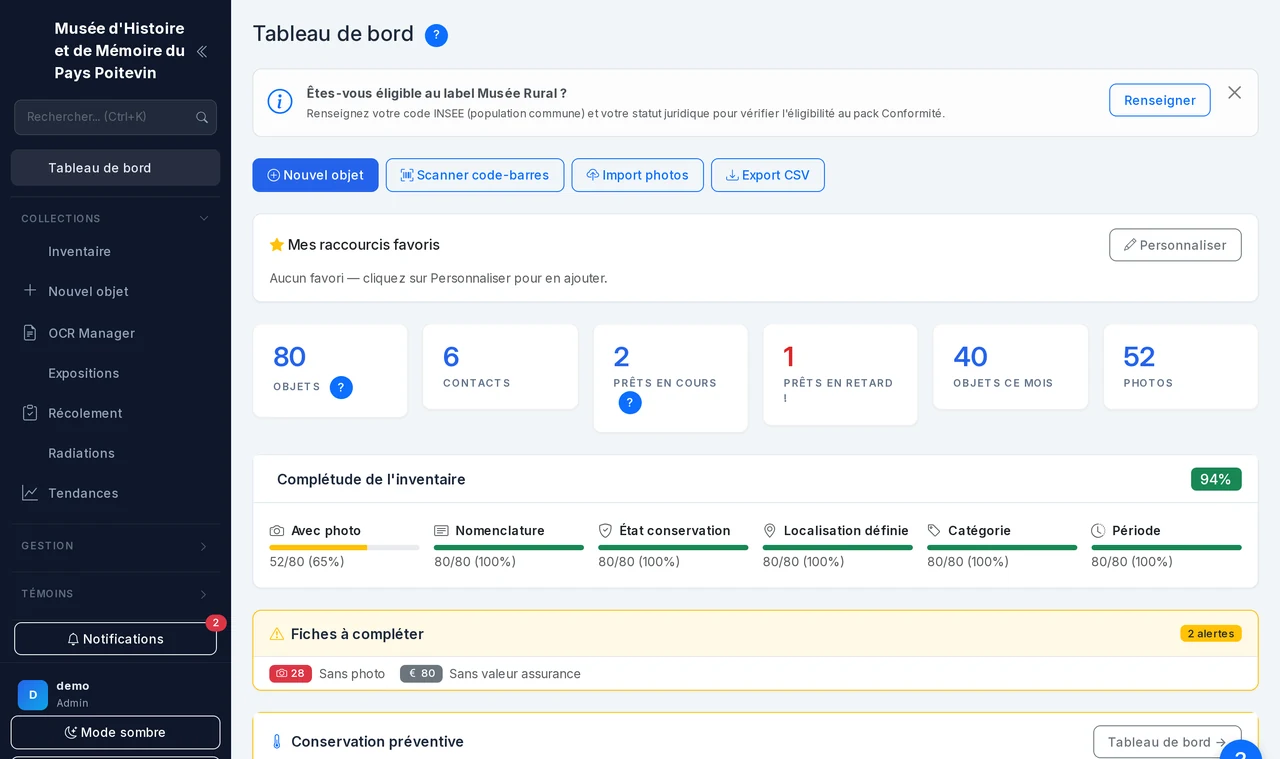Image resolution: width=1280 pixels, height=759 pixels.
Task: Click search magnifier icon in sidebar
Action: tap(202, 117)
